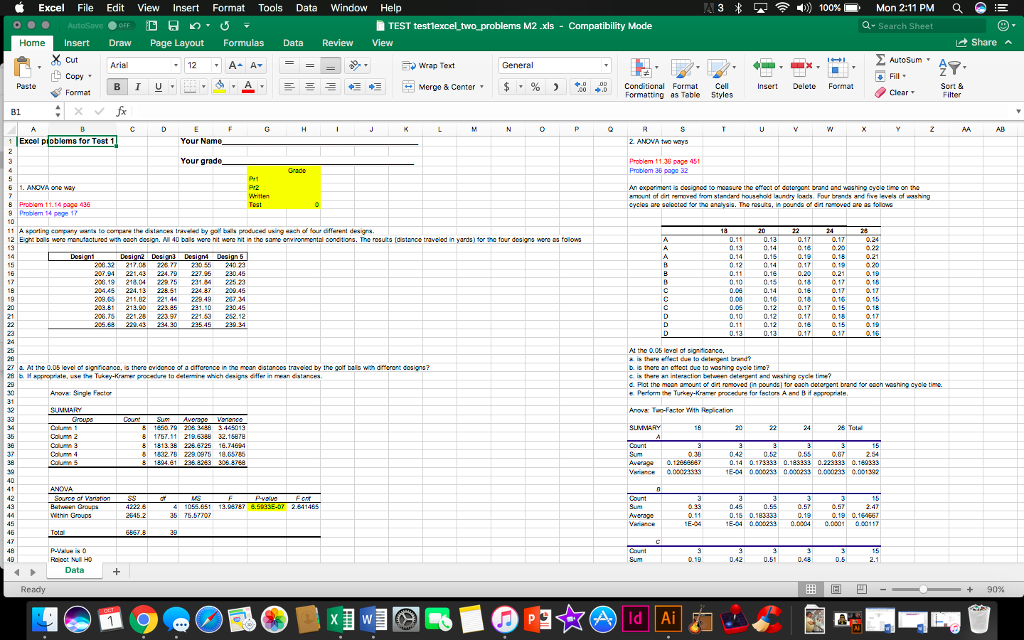
Task: Open the Window menu in the menu bar
Action: [x=348, y=9]
